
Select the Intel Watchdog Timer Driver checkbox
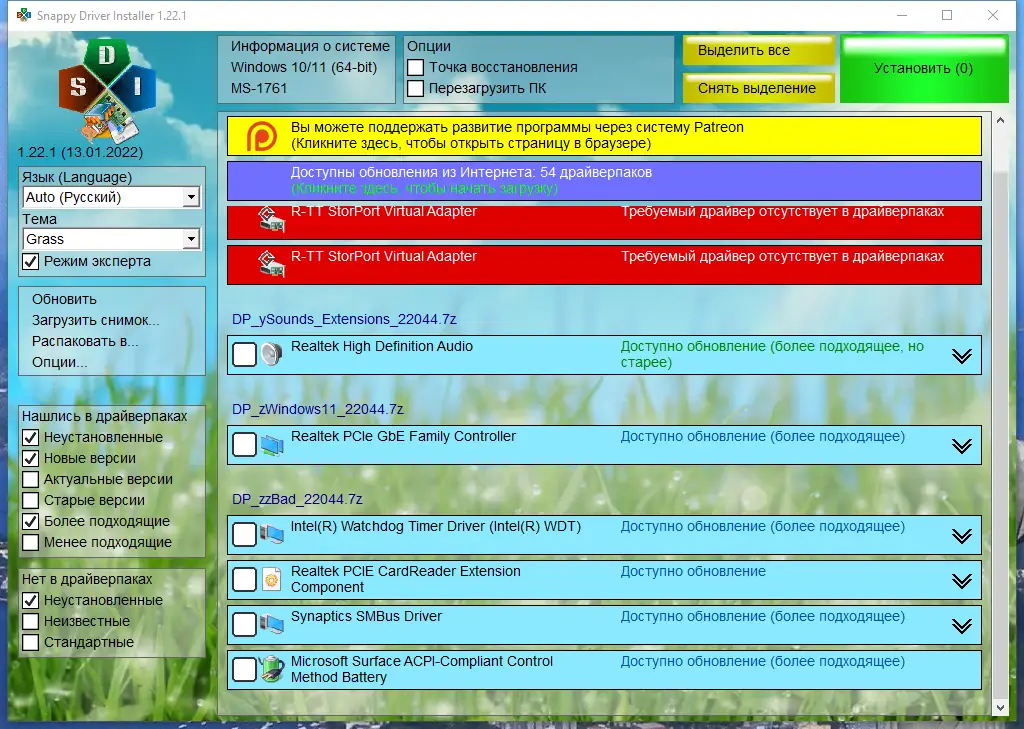tap(244, 534)
